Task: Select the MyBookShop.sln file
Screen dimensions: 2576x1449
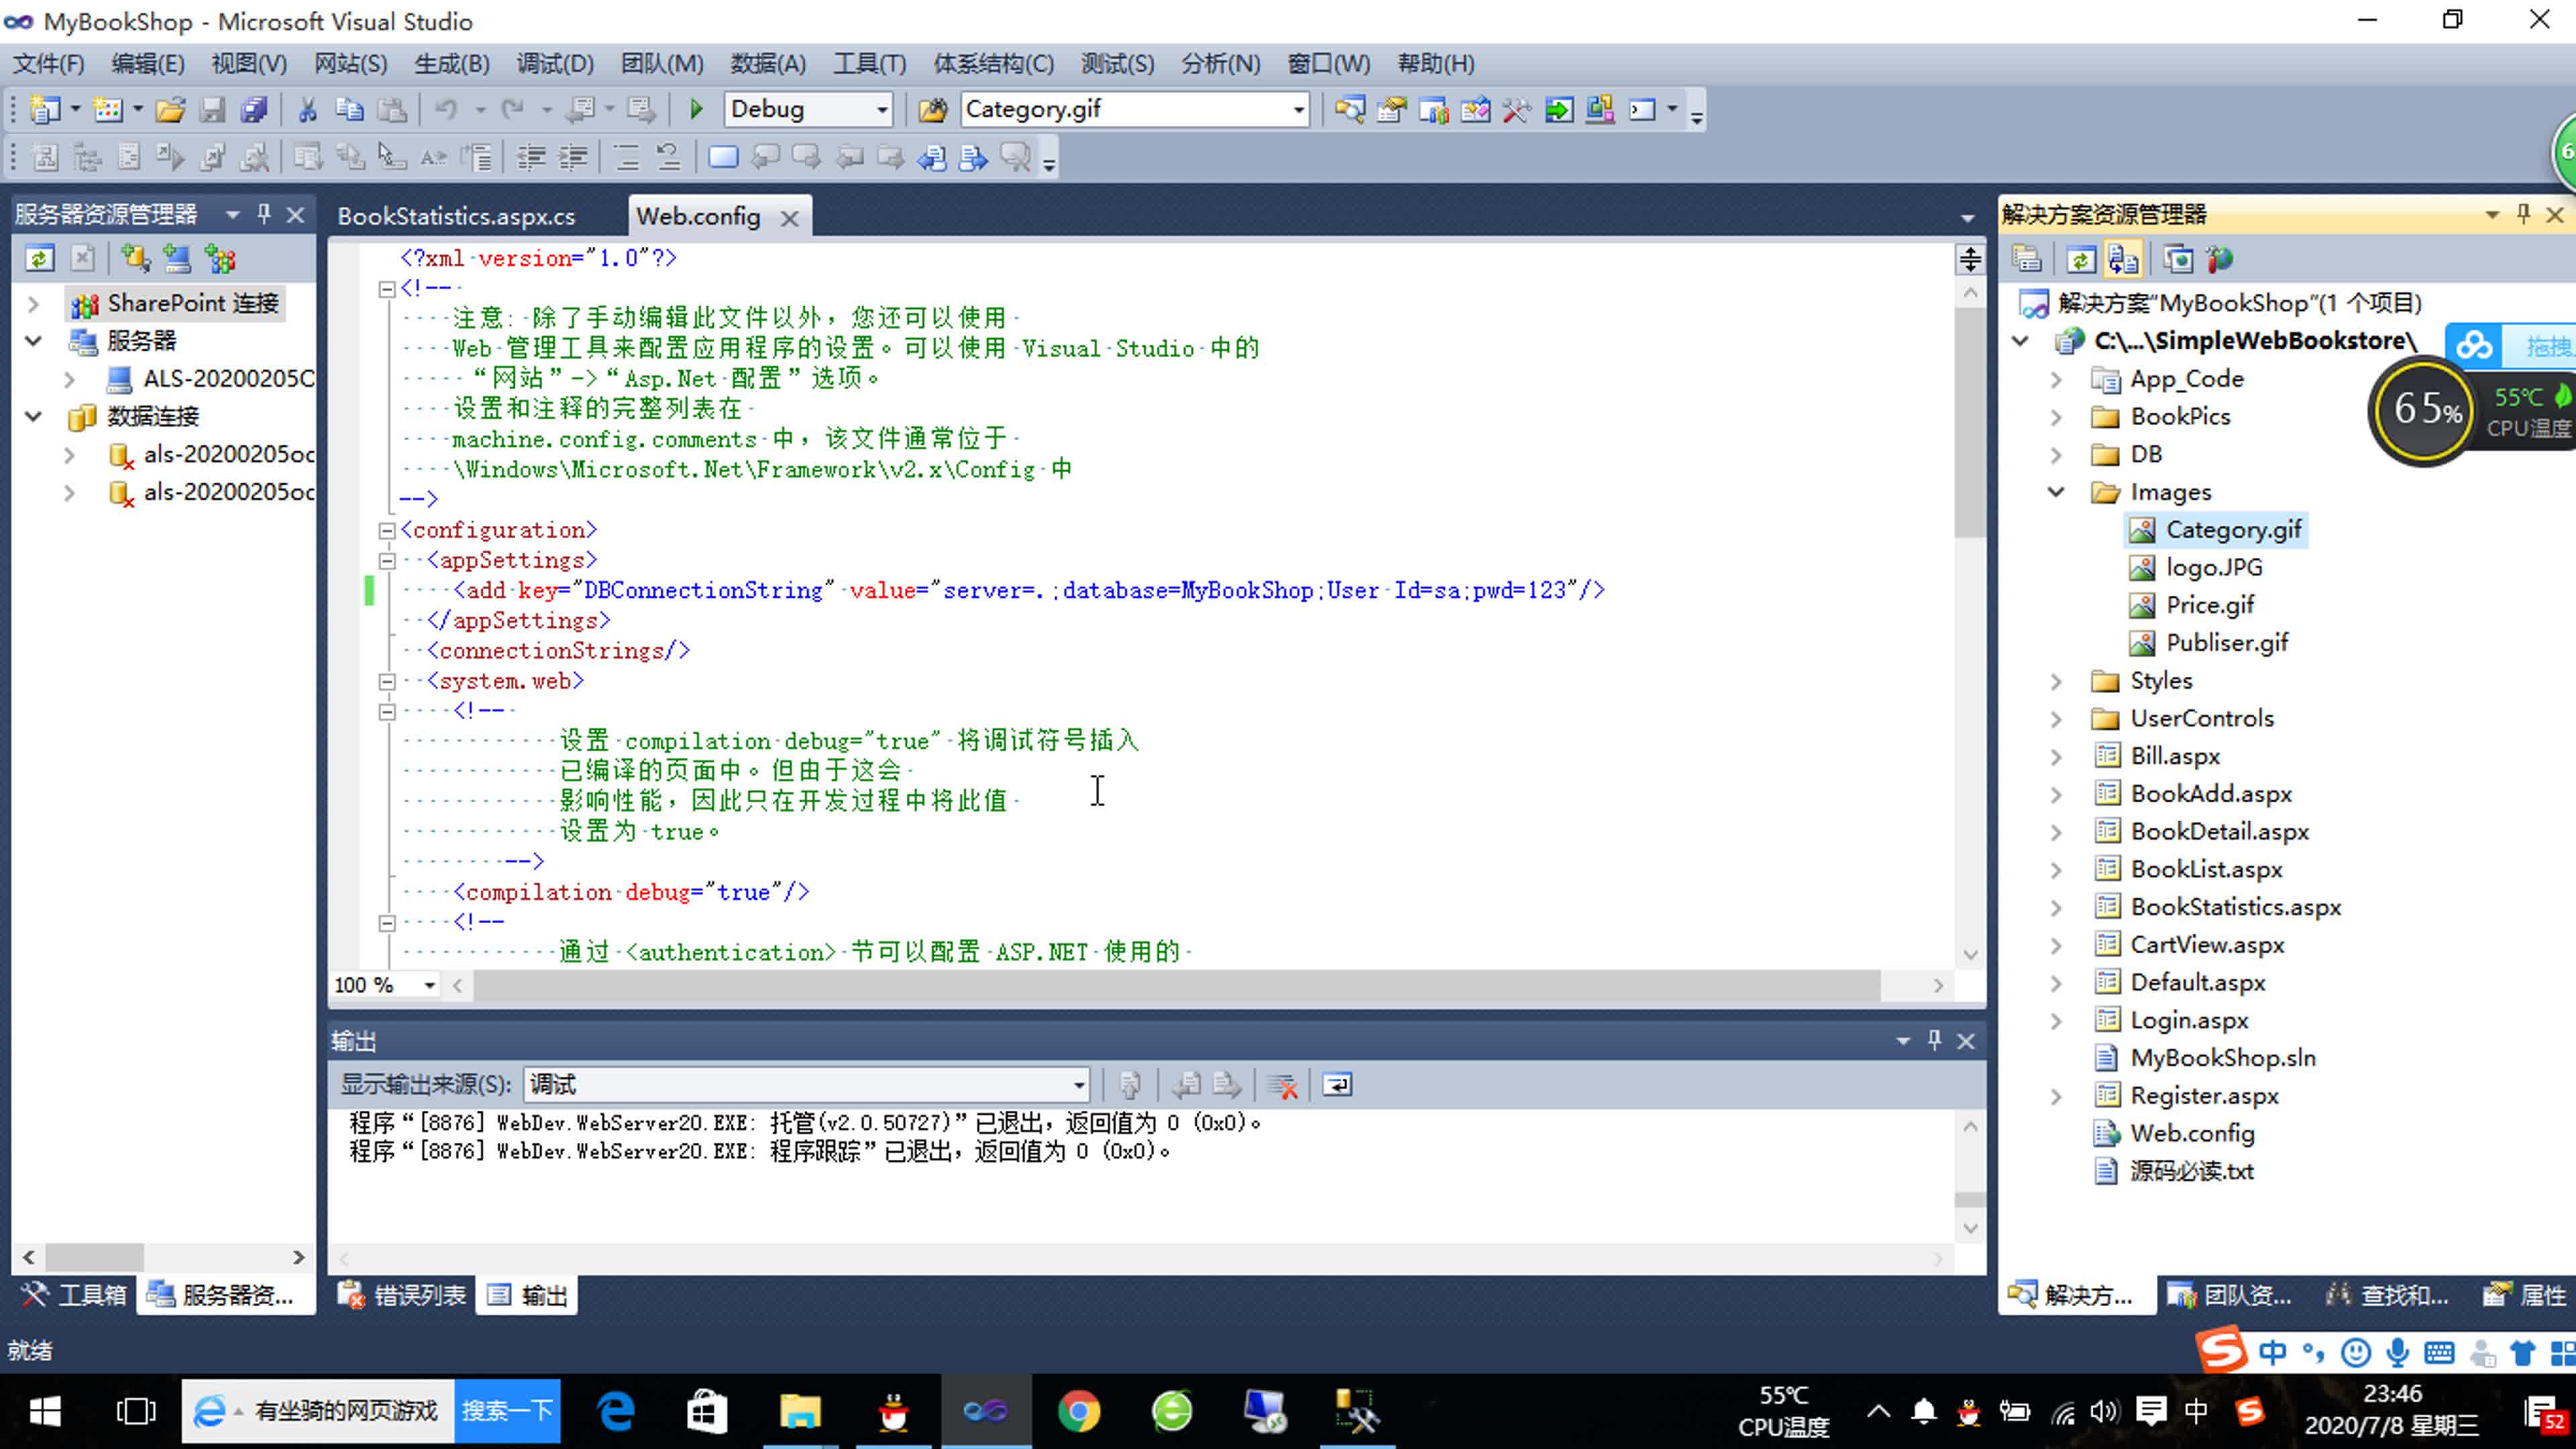Action: pos(2222,1058)
